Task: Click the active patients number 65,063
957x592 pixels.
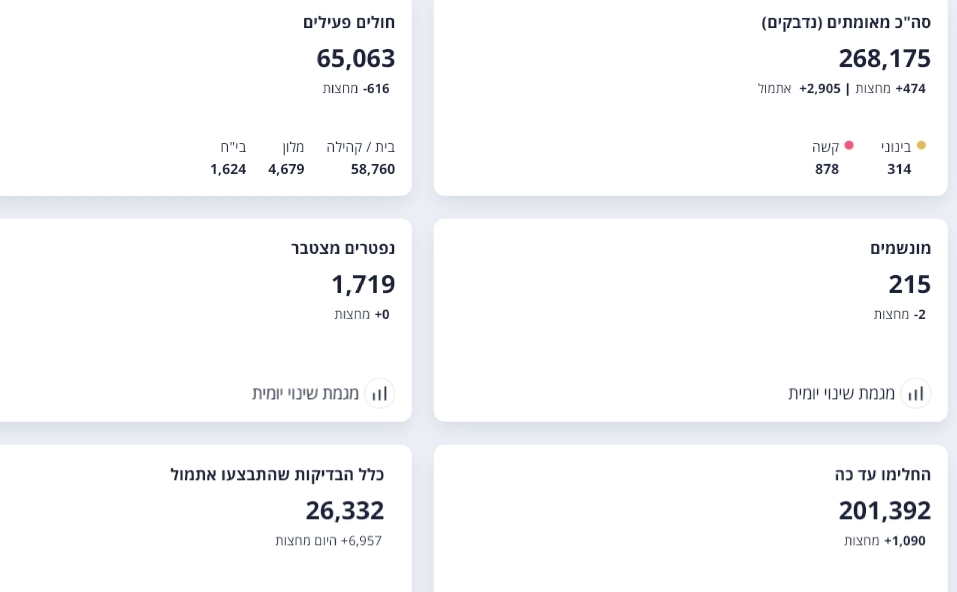Action: point(355,58)
